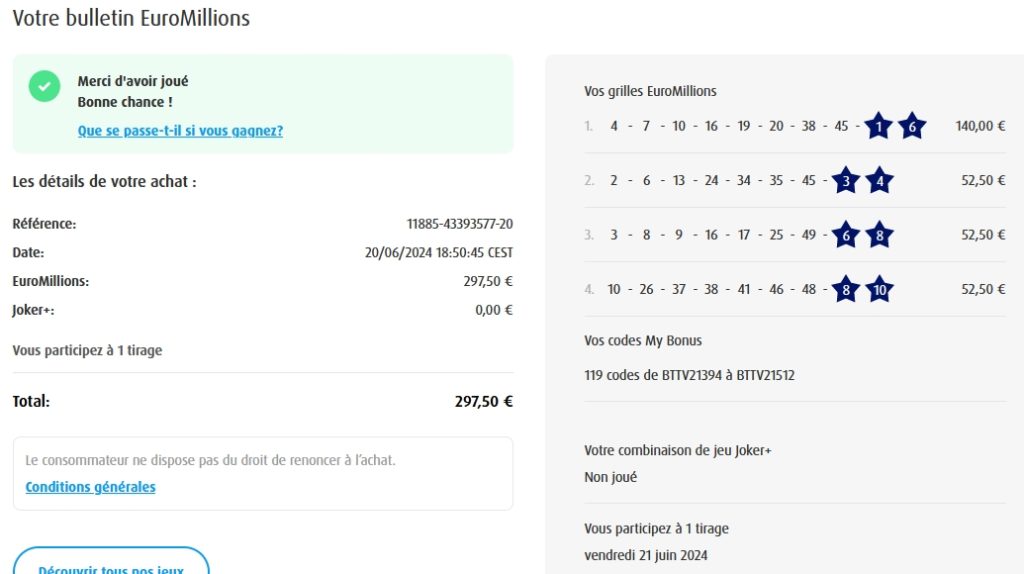Click the 140,00 € price of grid 1
The height and width of the screenshot is (574, 1024).
point(980,126)
